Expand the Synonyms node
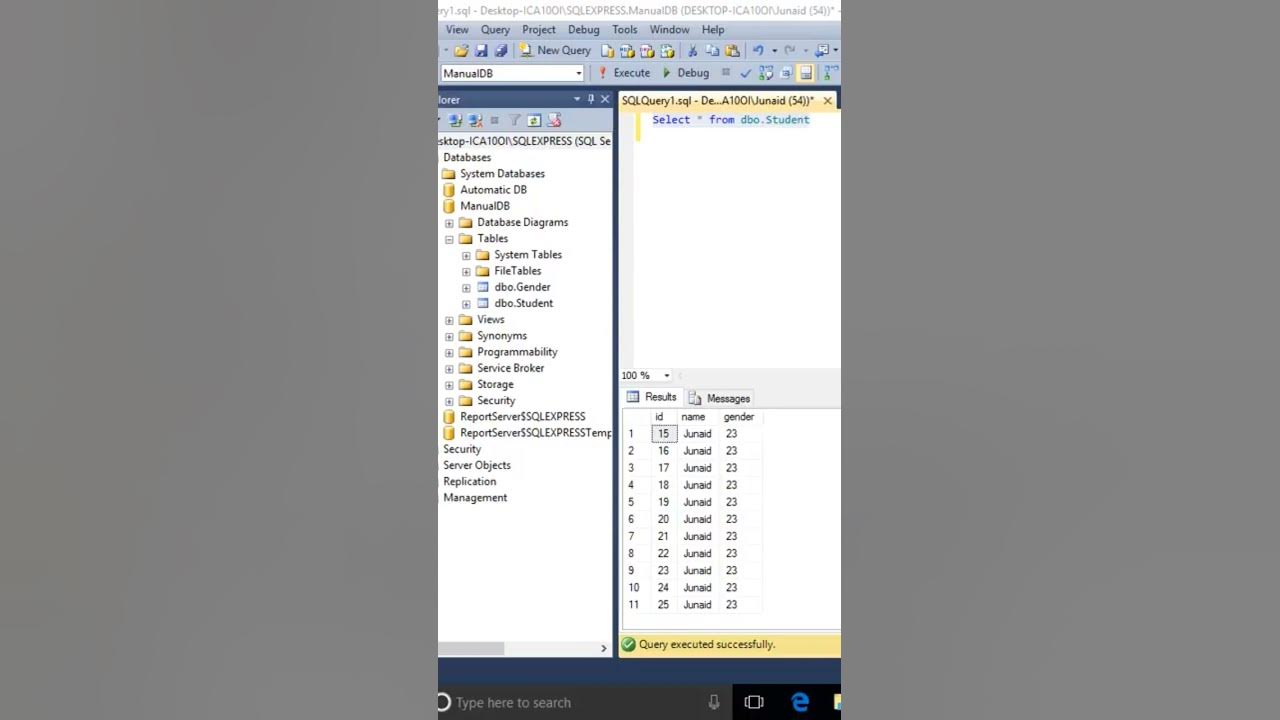Image resolution: width=1280 pixels, height=720 pixels. pyautogui.click(x=449, y=336)
